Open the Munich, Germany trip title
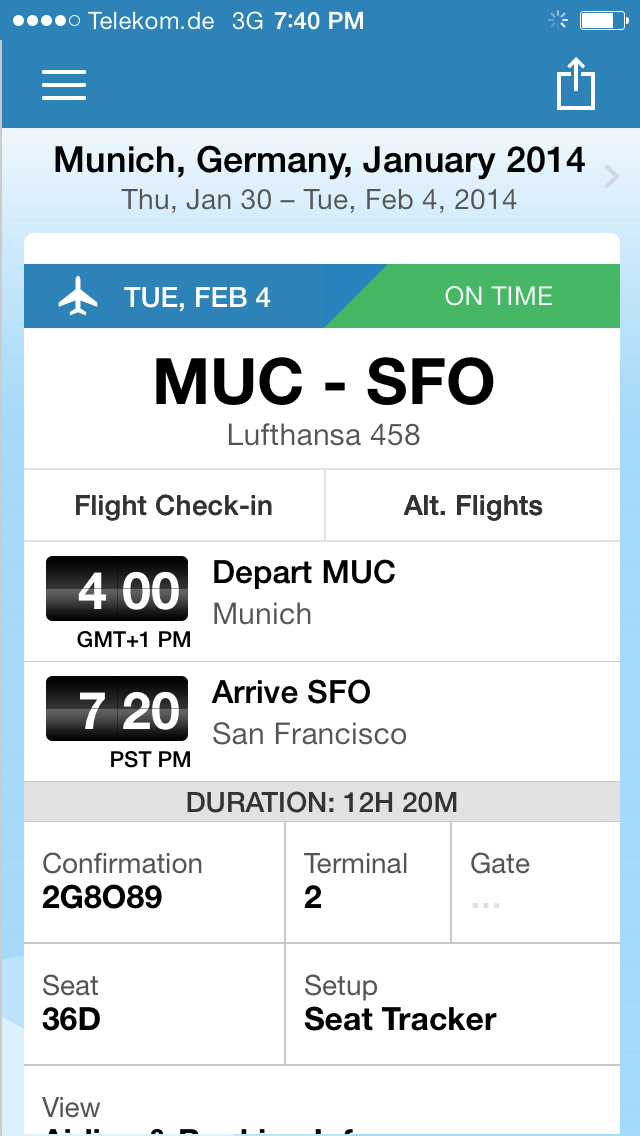 point(319,160)
